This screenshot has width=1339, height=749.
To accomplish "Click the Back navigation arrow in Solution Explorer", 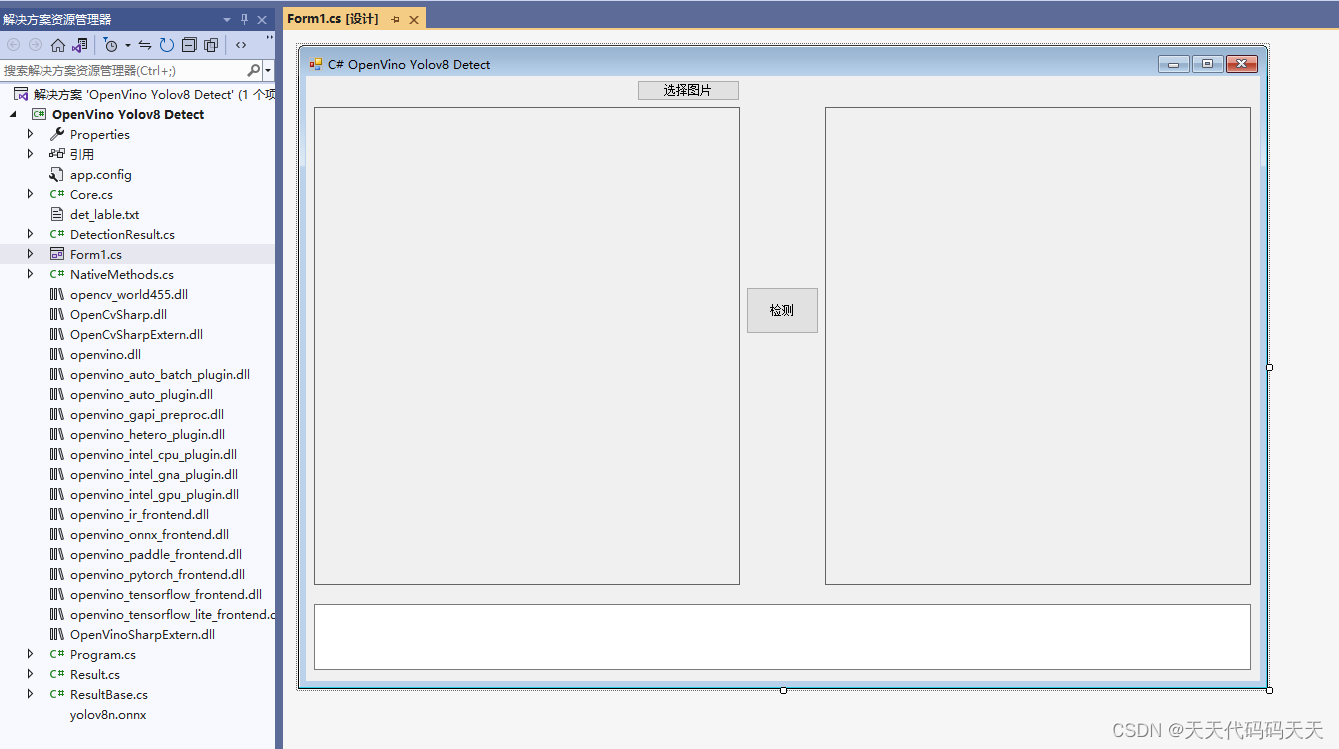I will pos(13,45).
